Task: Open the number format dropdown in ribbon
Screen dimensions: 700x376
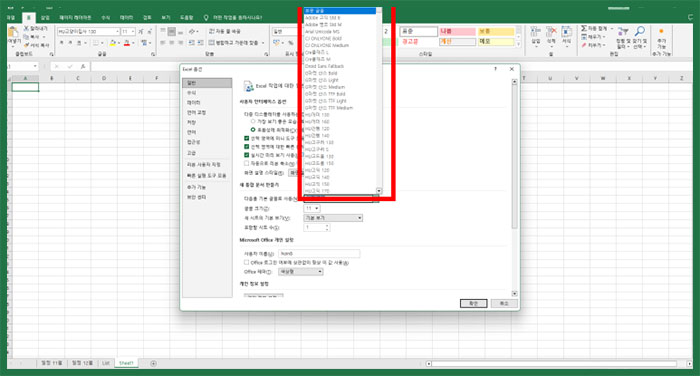Action: click(285, 31)
